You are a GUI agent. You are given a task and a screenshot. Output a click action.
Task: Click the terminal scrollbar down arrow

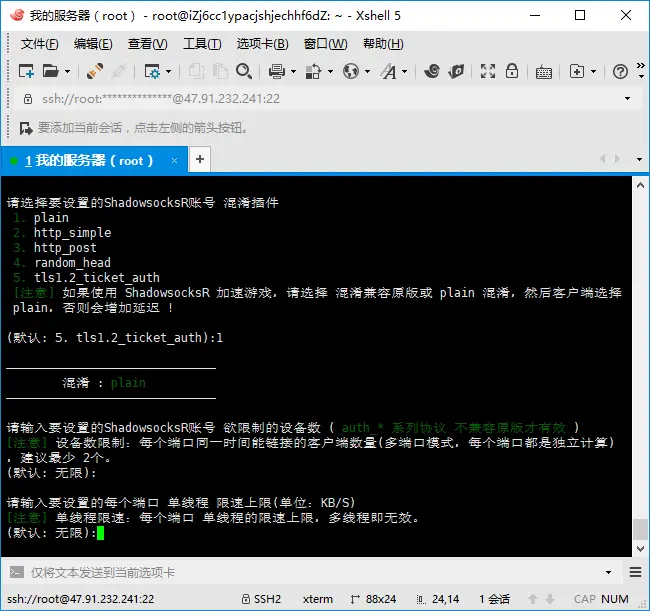640,548
